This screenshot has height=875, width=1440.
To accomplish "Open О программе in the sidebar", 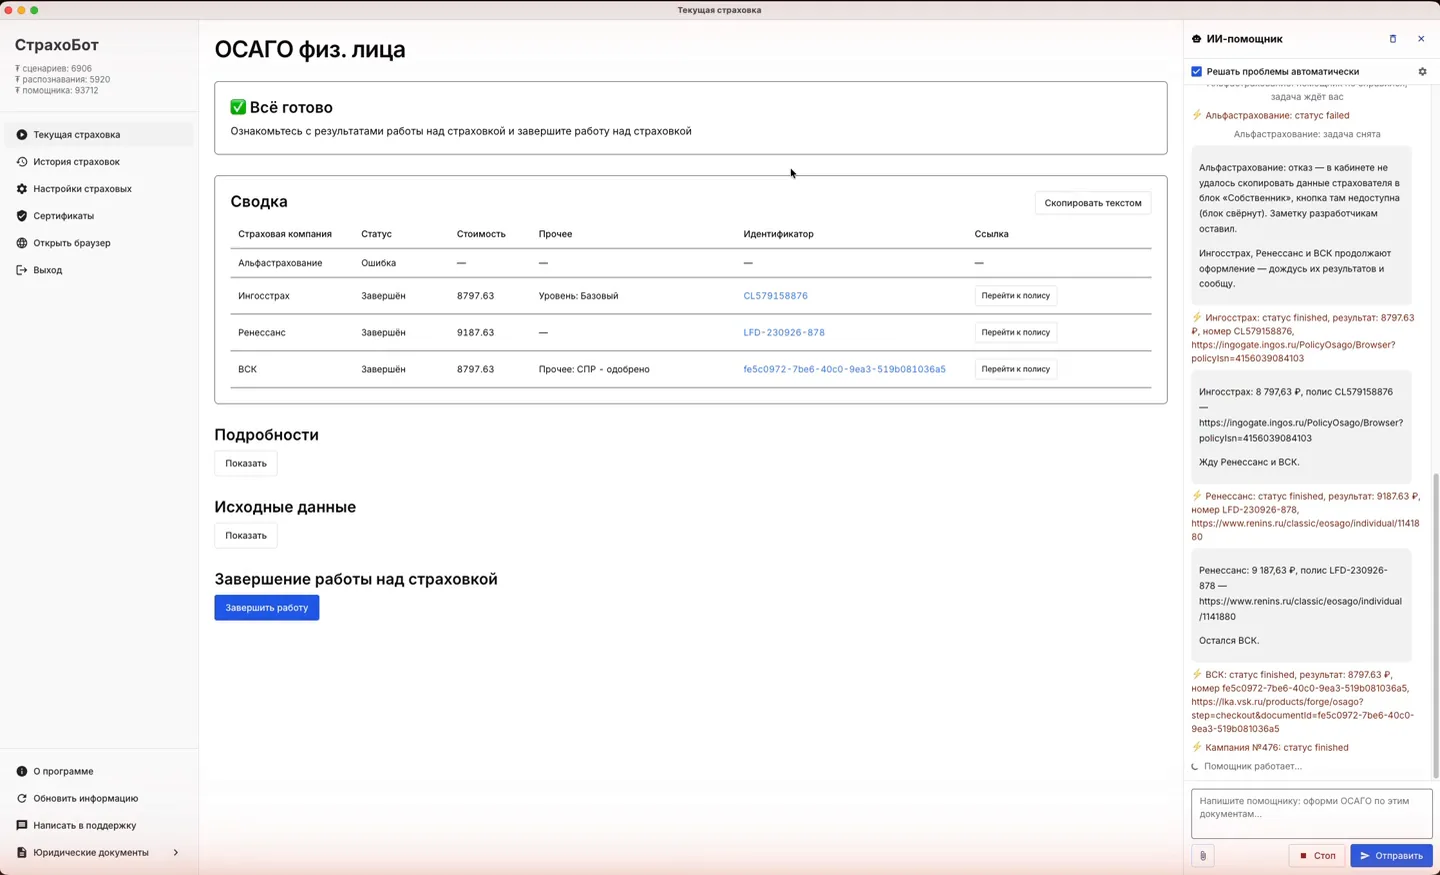I will (x=99, y=772).
